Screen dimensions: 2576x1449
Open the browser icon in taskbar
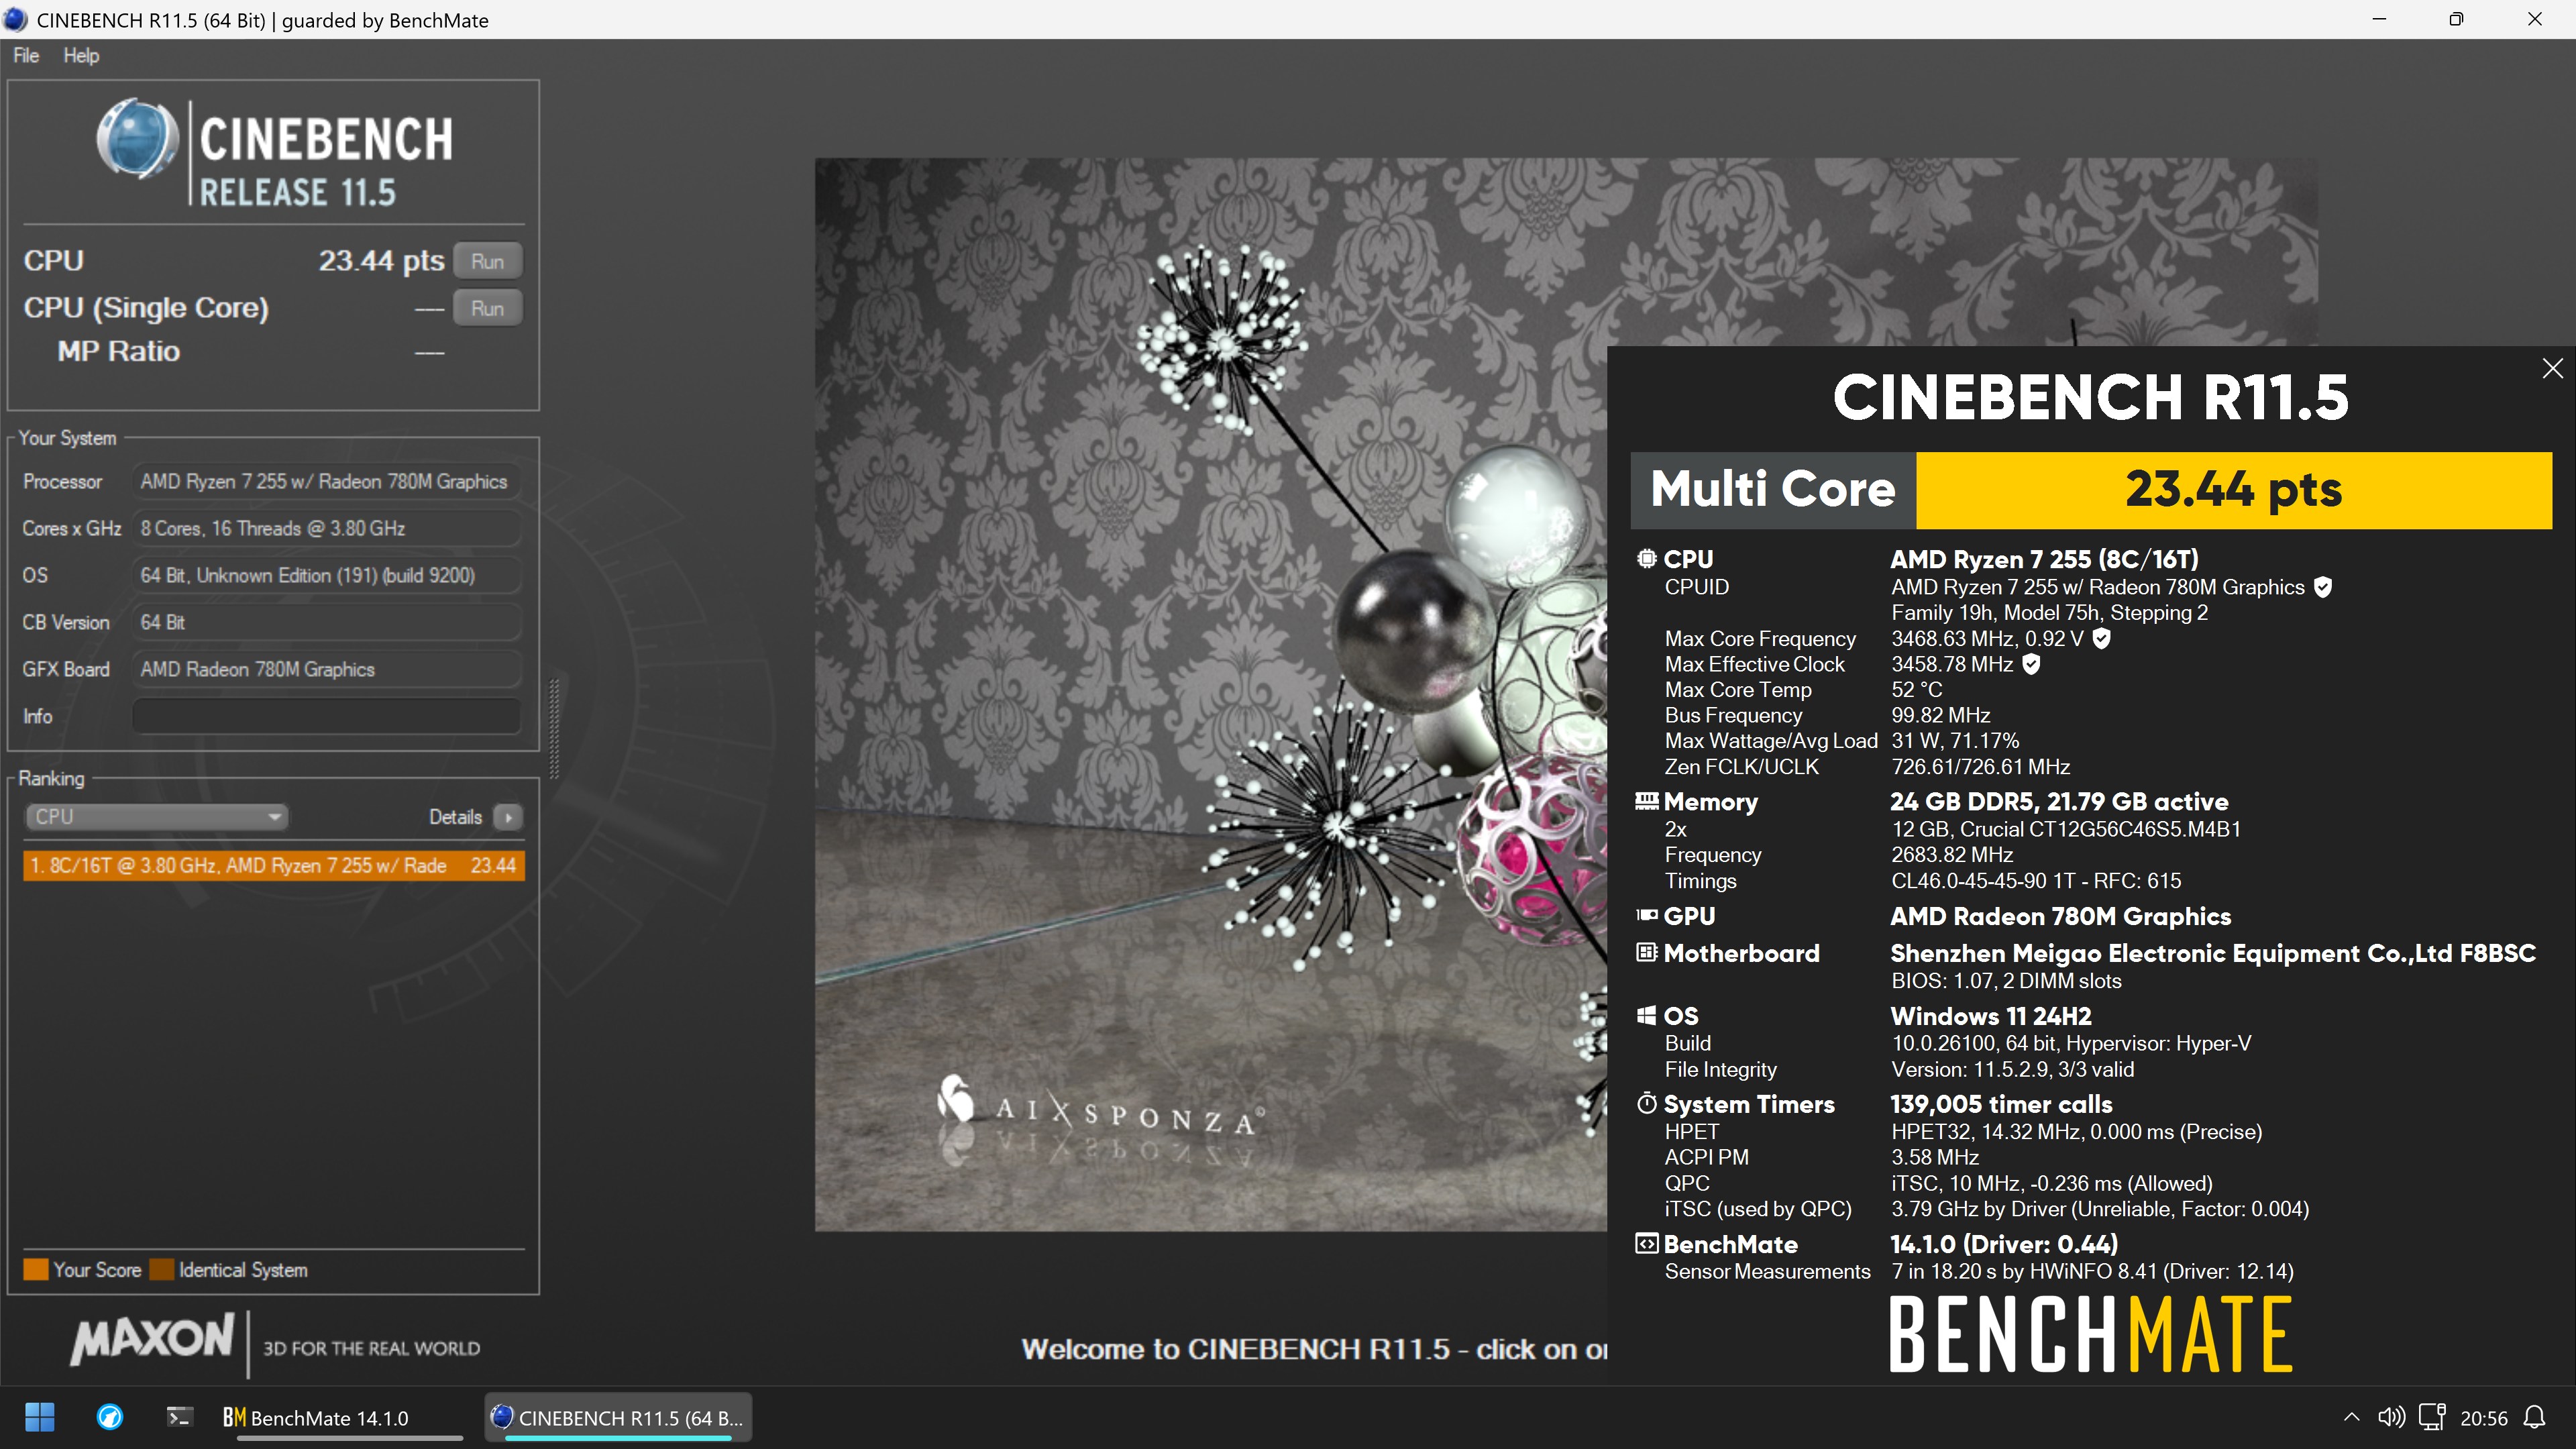tap(110, 1417)
